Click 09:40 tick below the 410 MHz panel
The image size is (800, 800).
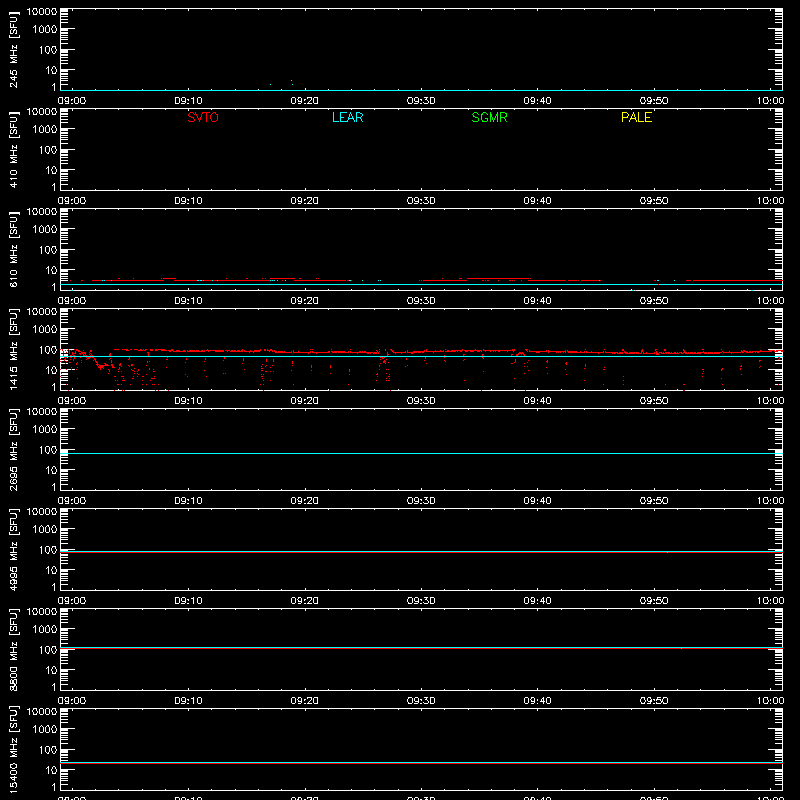pos(537,201)
